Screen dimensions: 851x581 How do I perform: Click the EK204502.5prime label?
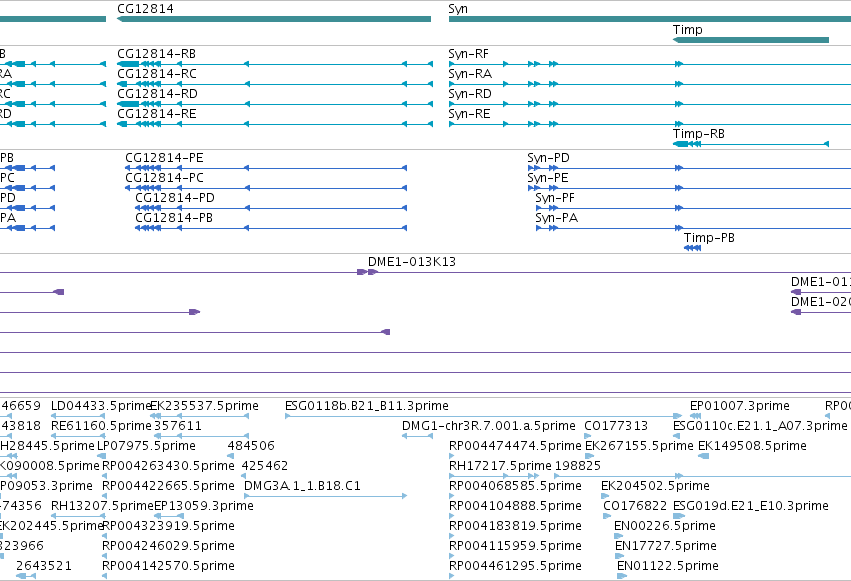655,486
